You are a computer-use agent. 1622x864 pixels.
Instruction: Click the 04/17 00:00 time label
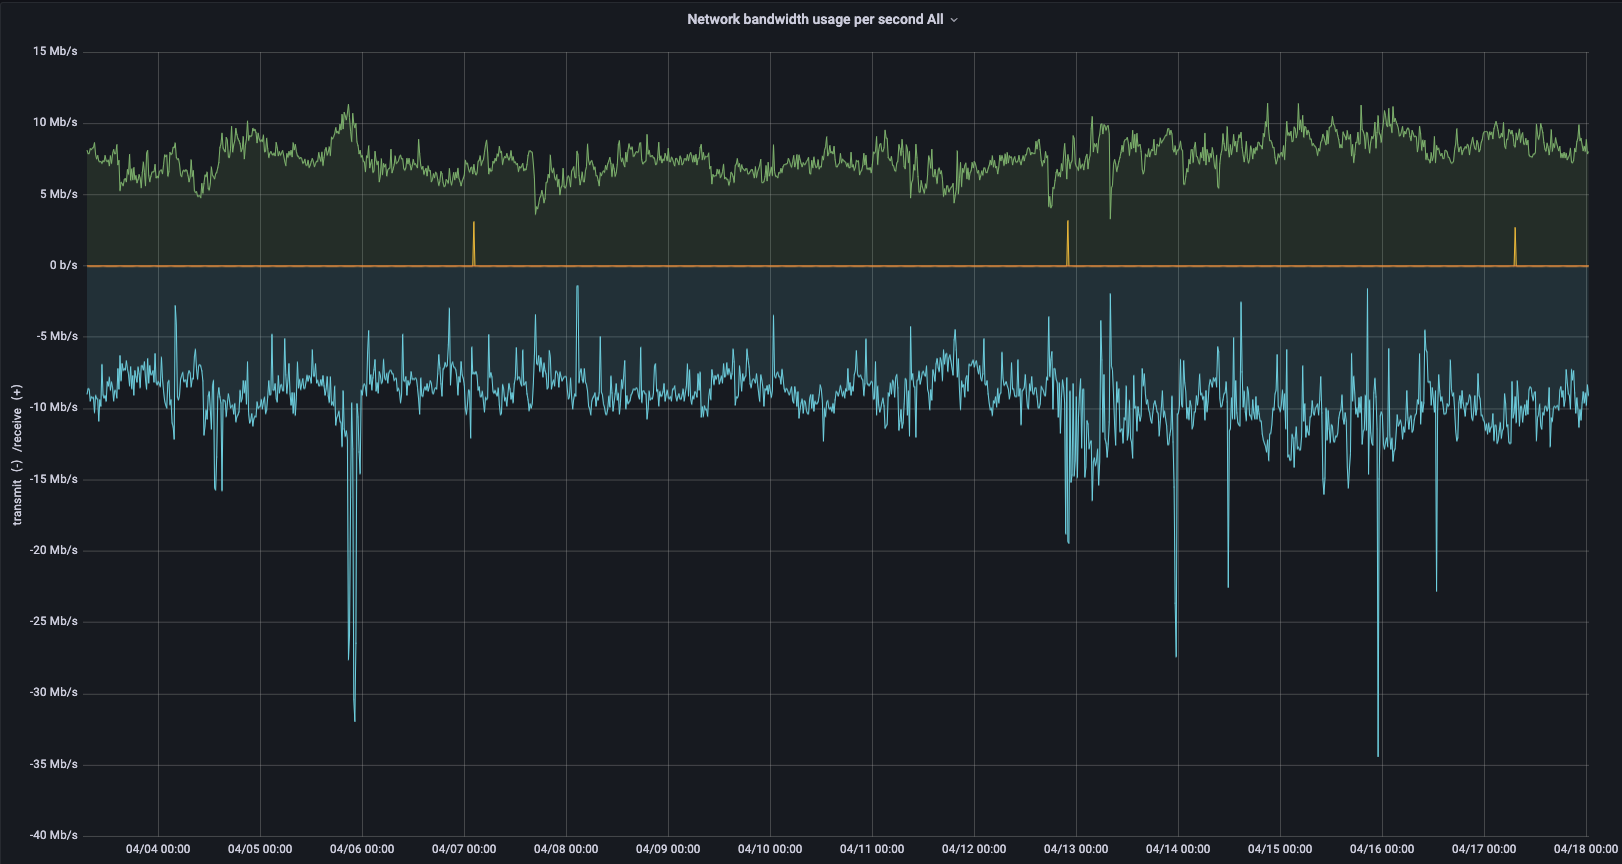click(1484, 849)
